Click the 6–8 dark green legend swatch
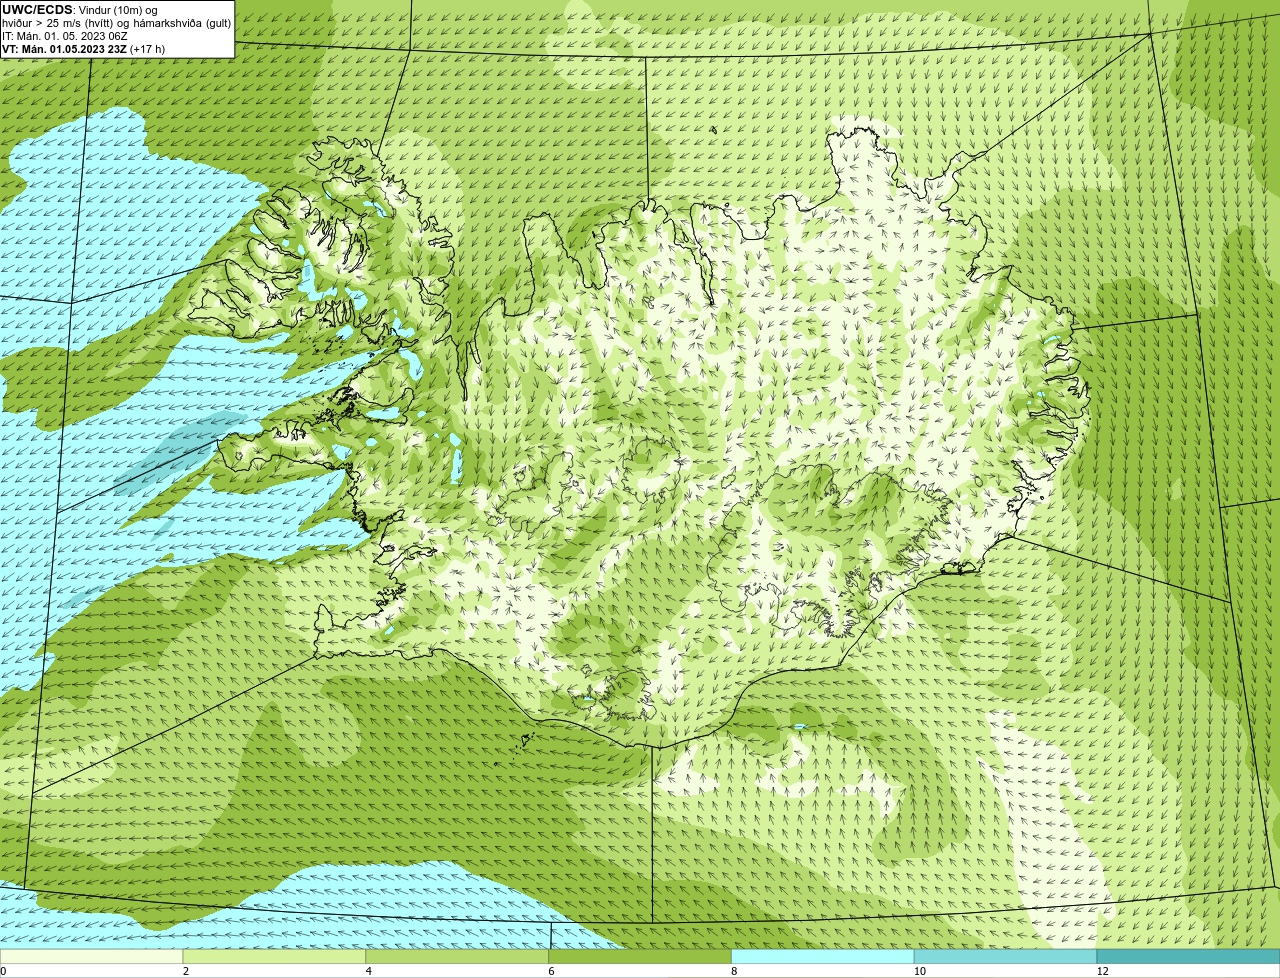Image resolution: width=1280 pixels, height=978 pixels. tap(640, 957)
